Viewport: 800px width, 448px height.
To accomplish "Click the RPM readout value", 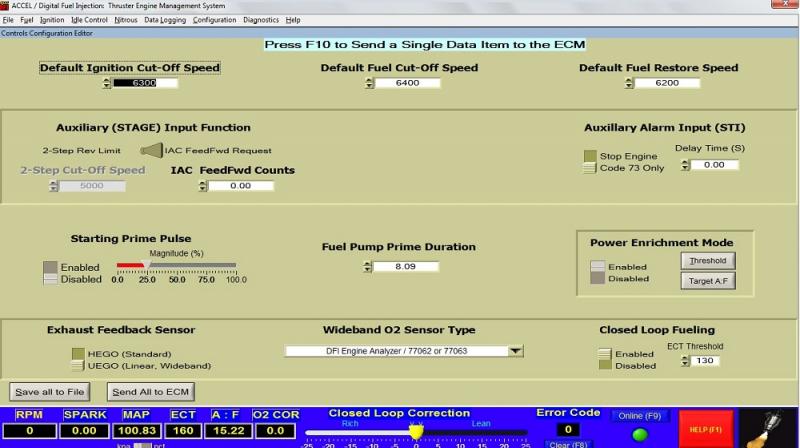I will pos(30,431).
